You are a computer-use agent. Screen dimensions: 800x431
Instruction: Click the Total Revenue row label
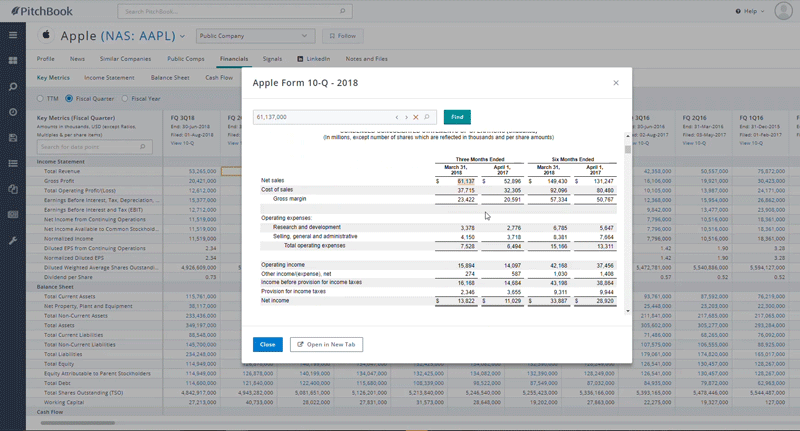(x=62, y=171)
